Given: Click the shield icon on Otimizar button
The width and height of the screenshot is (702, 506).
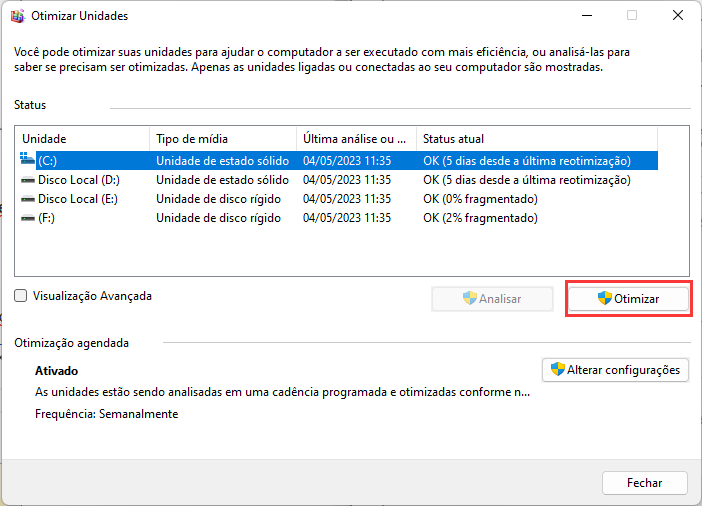Looking at the screenshot, I should 604,298.
